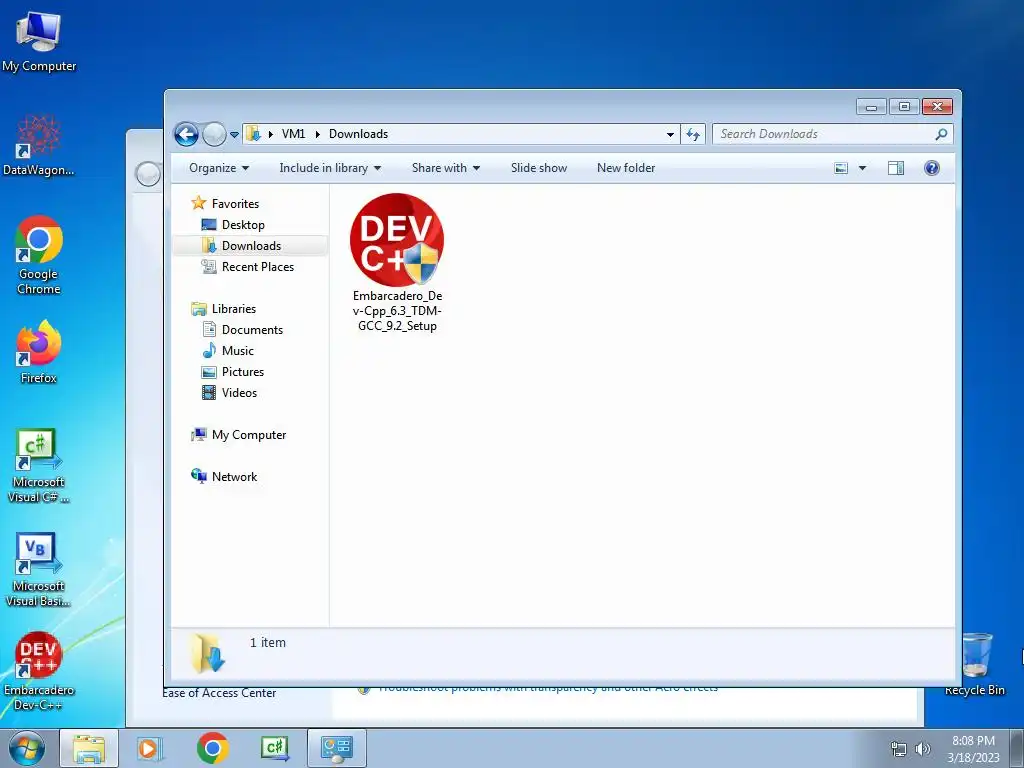Open My Computer desktop icon

(x=39, y=41)
